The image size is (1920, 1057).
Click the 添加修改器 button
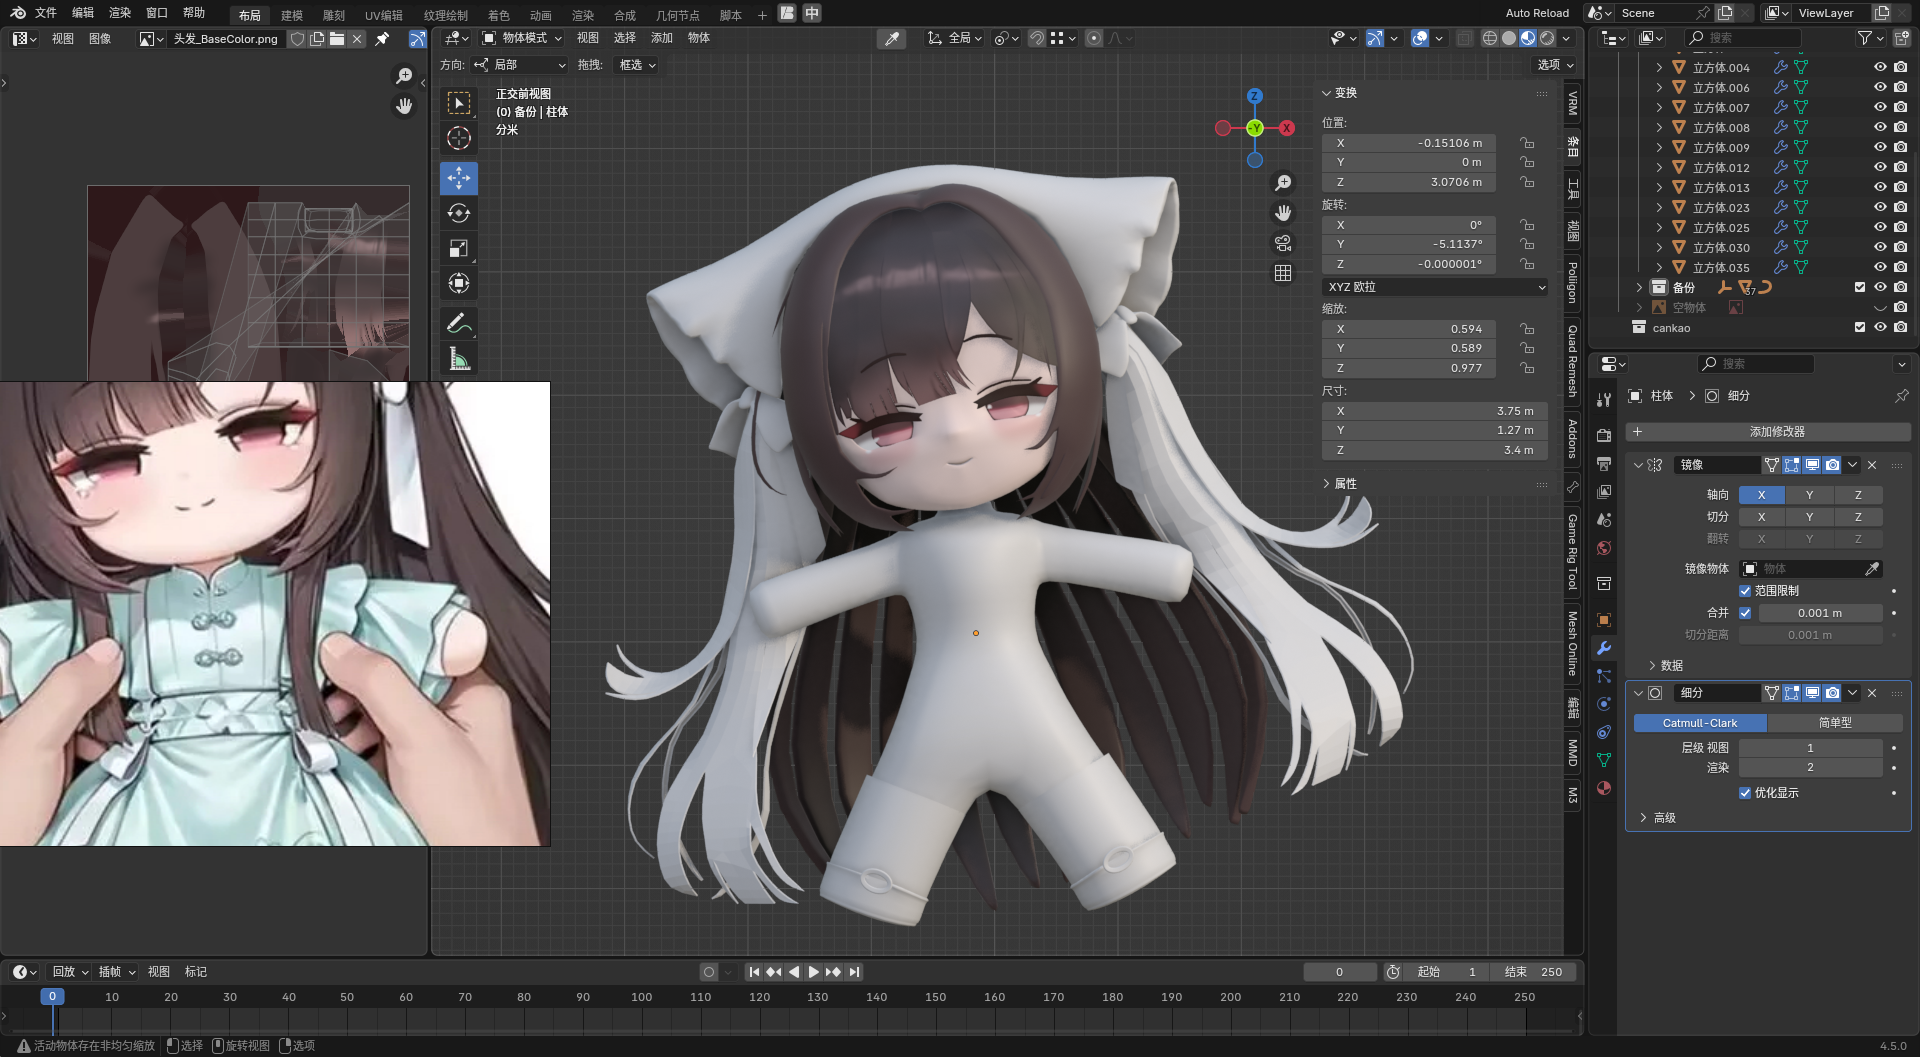click(1776, 432)
